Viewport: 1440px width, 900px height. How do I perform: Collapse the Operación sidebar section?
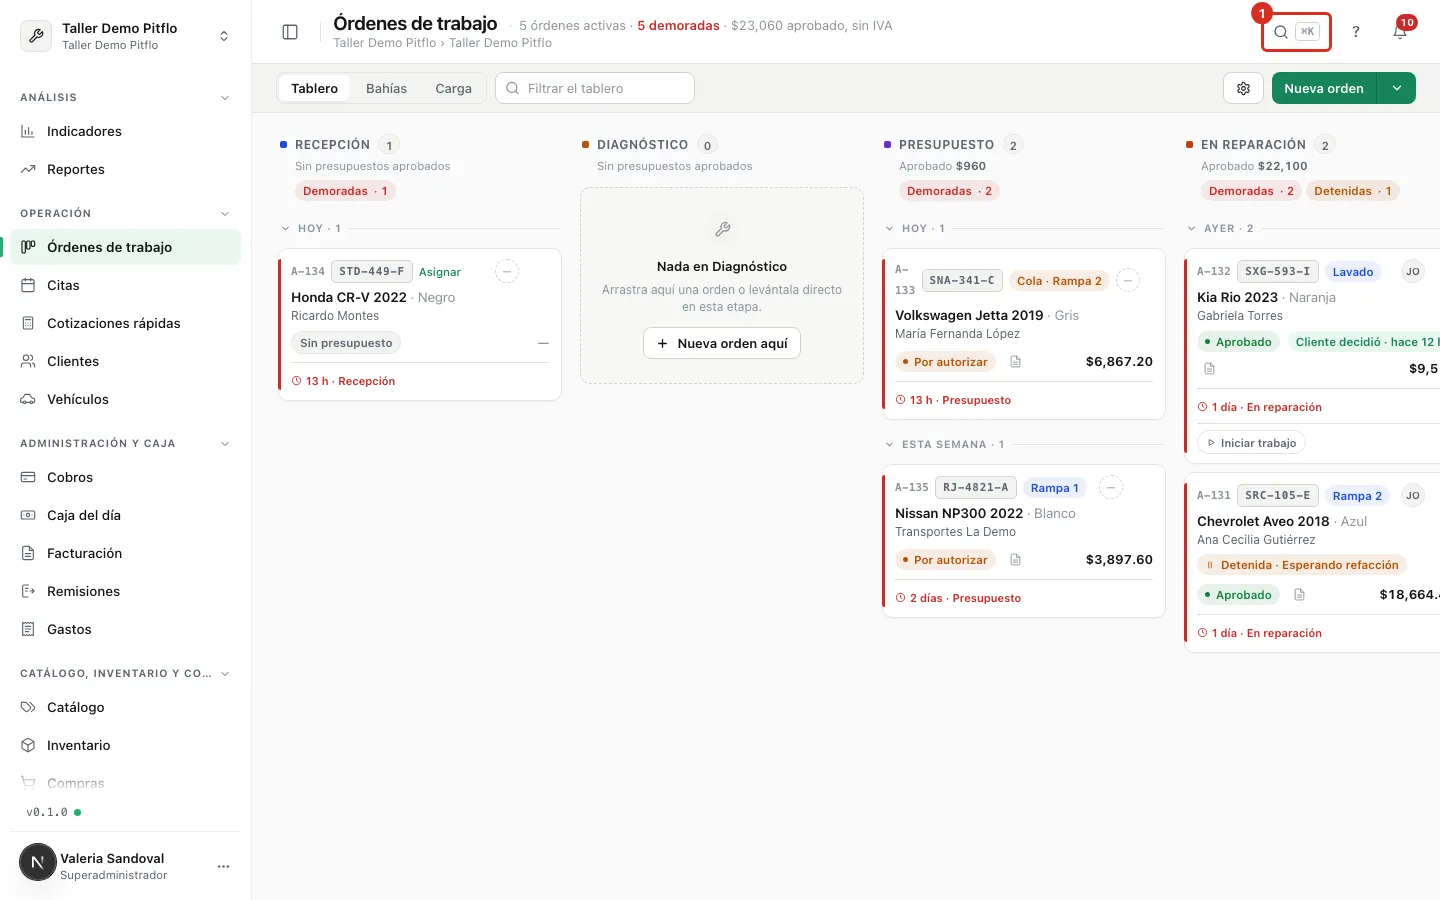(x=225, y=214)
